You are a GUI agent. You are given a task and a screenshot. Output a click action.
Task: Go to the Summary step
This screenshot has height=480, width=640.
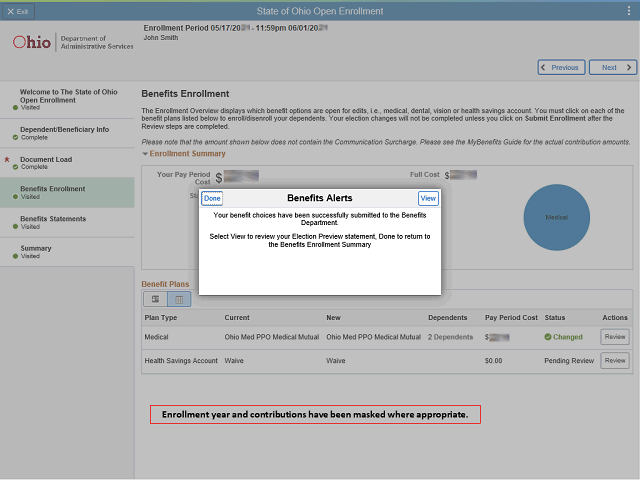tap(67, 252)
